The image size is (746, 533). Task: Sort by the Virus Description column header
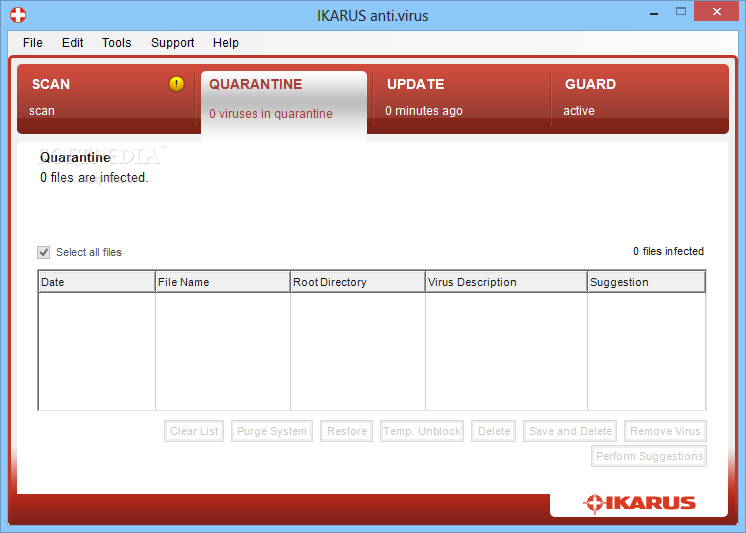point(506,282)
